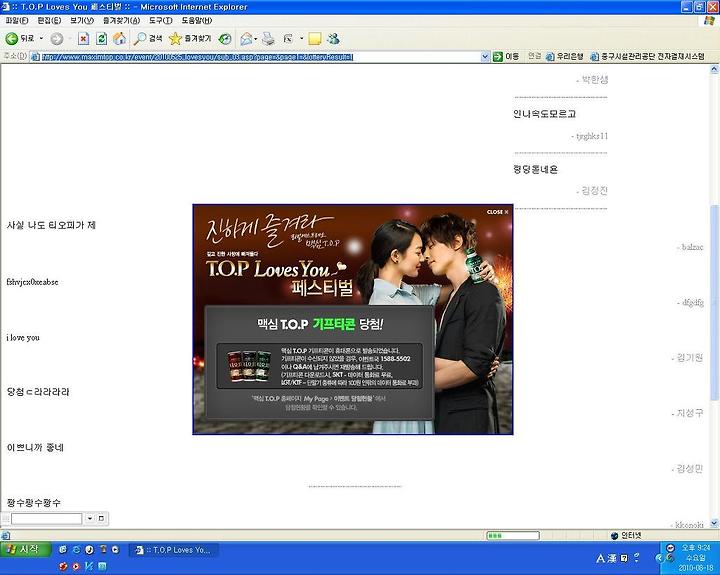Viewport: 720px width, 575px height.
Task: Open the History clock icon
Action: pyautogui.click(x=225, y=39)
